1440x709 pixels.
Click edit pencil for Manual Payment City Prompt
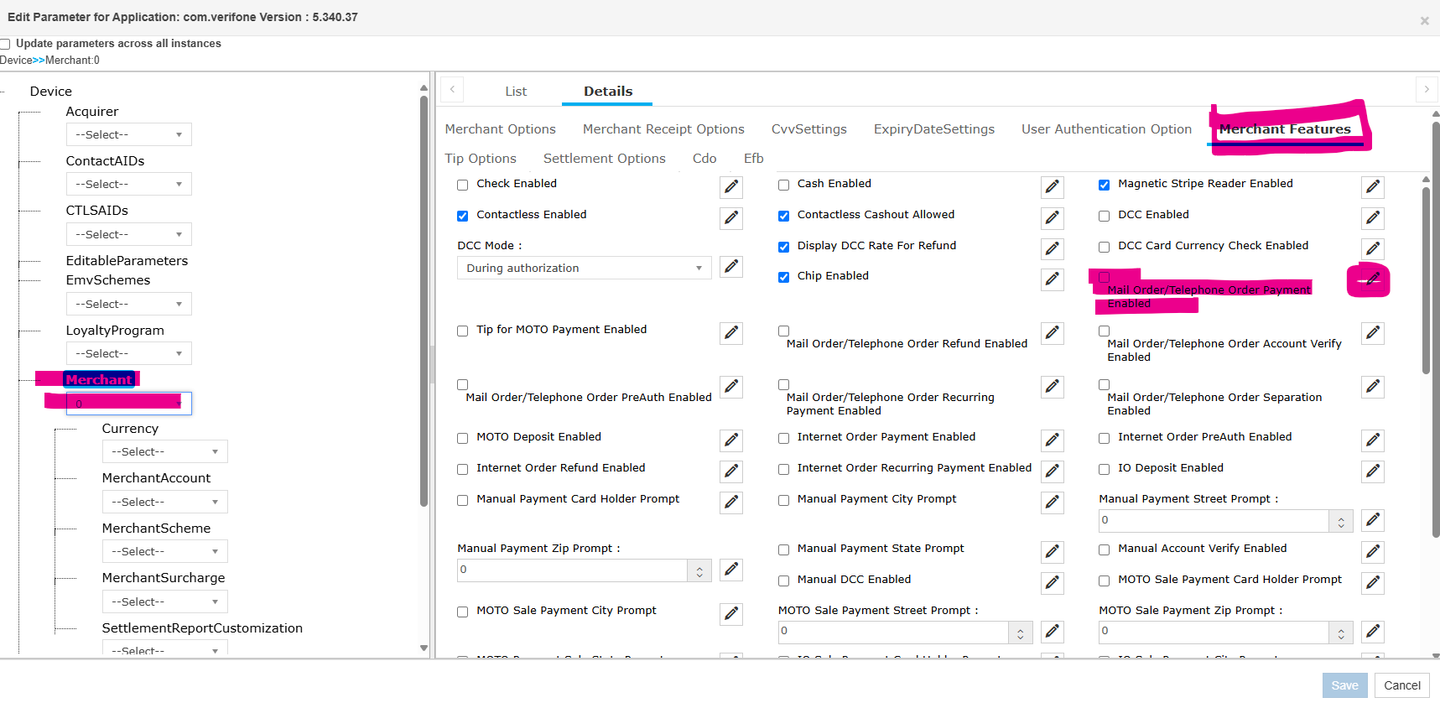pyautogui.click(x=1052, y=502)
